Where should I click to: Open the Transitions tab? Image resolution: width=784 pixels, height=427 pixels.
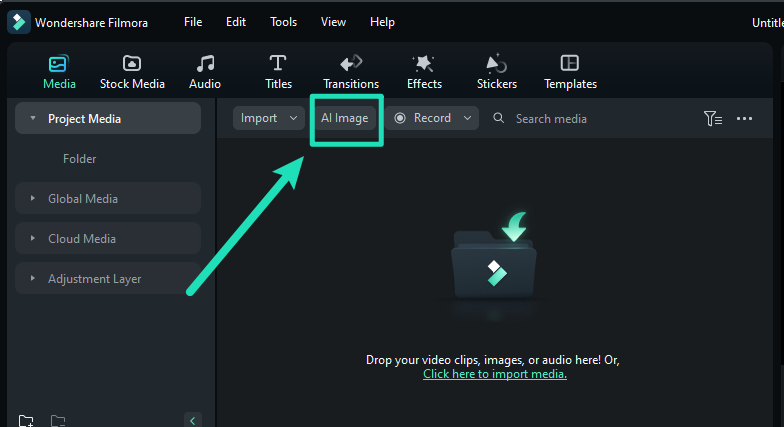[351, 72]
